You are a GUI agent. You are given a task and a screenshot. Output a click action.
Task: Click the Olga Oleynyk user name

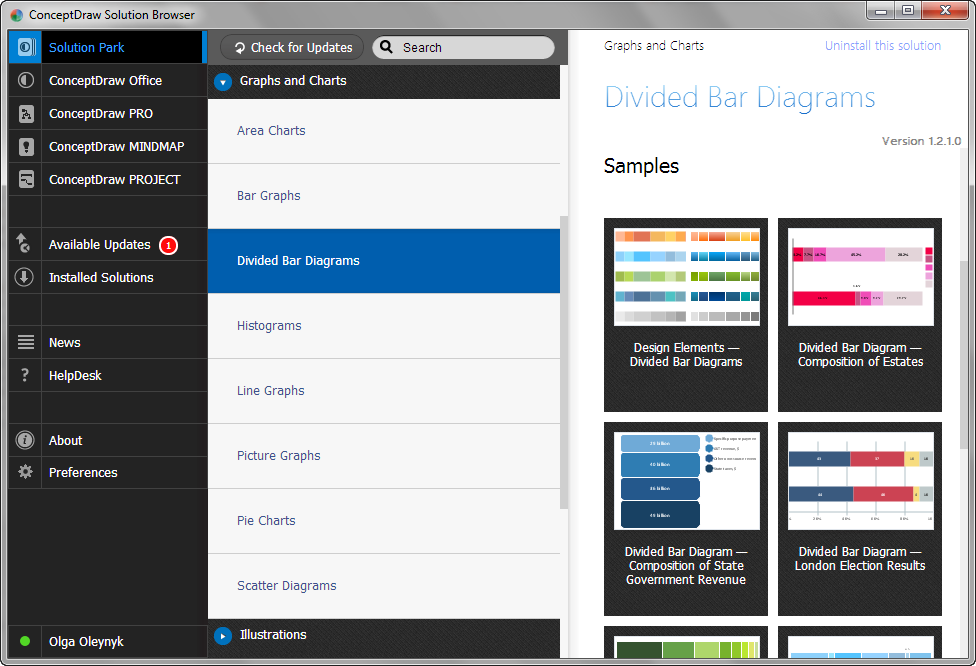[86, 642]
